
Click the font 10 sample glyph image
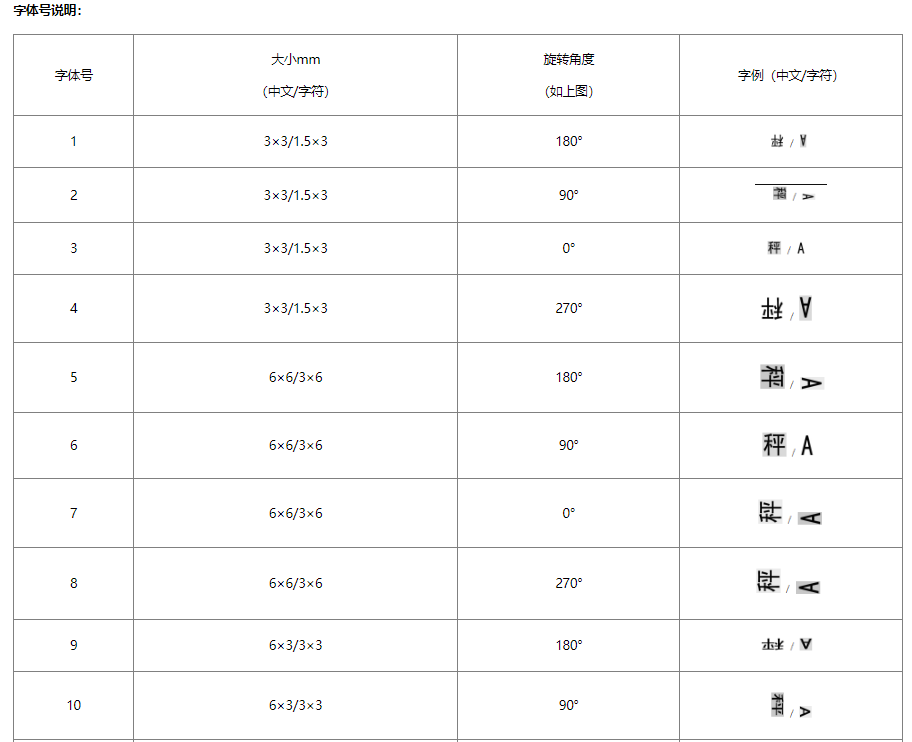[x=790, y=705]
